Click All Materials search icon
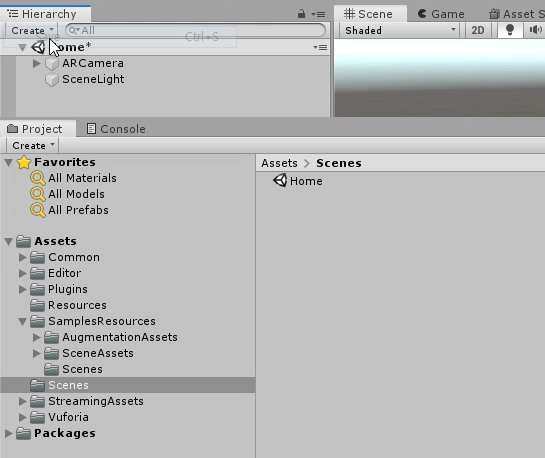This screenshot has height=458, width=545. point(38,178)
